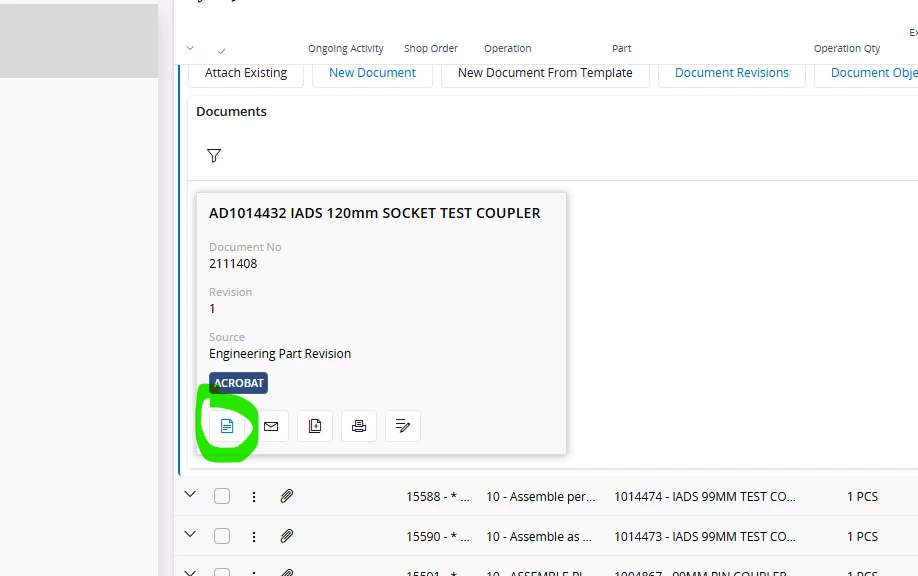This screenshot has height=576, width=918.
Task: Click the Engineering Part Revision source text
Action: point(280,354)
